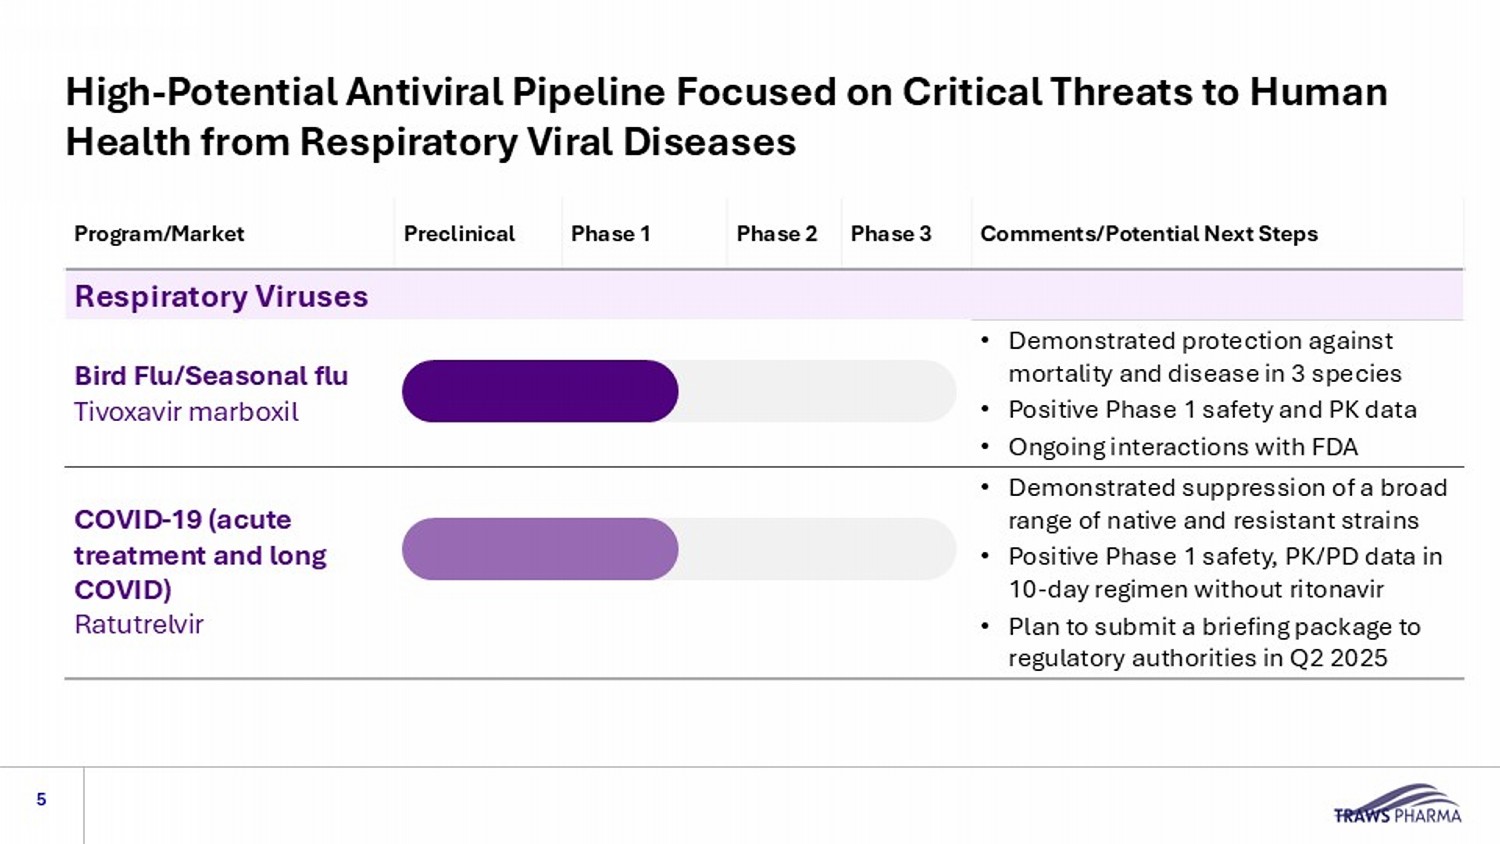
Task: Select the Preclinical column header
Action: pos(459,234)
